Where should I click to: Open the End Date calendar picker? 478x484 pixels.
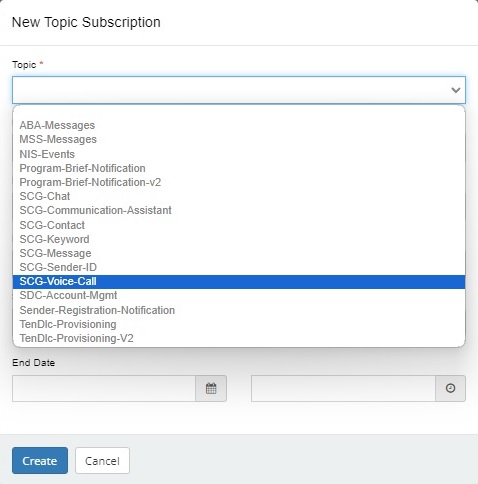pyautogui.click(x=211, y=388)
